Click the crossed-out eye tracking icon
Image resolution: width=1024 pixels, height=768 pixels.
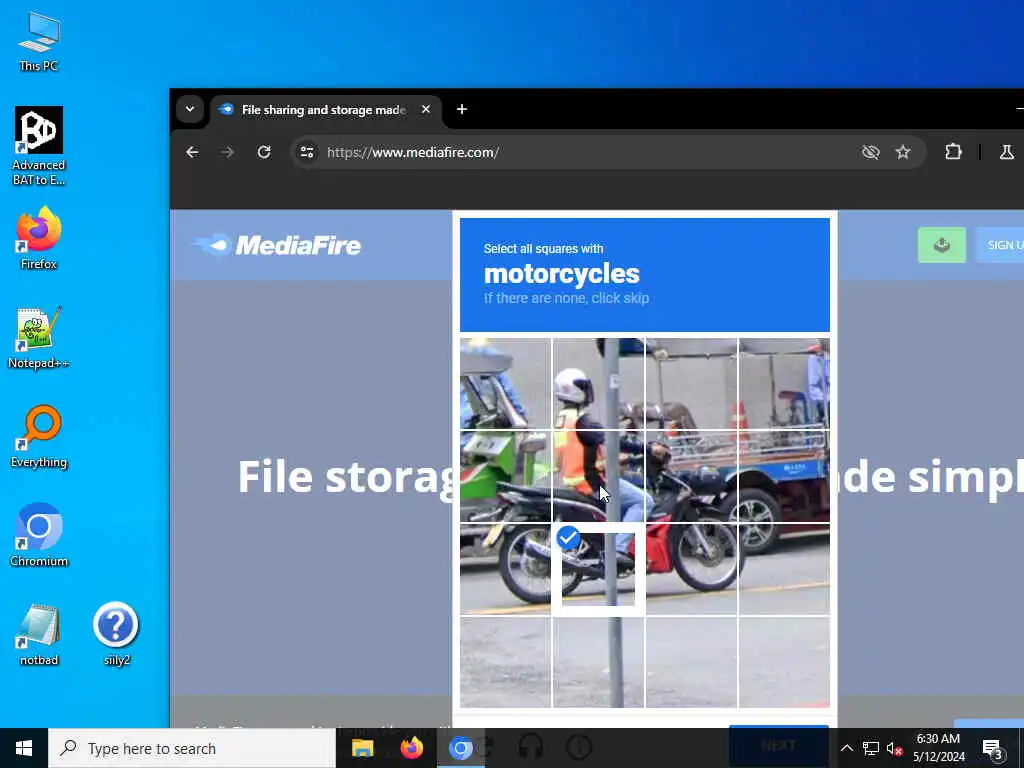871,152
